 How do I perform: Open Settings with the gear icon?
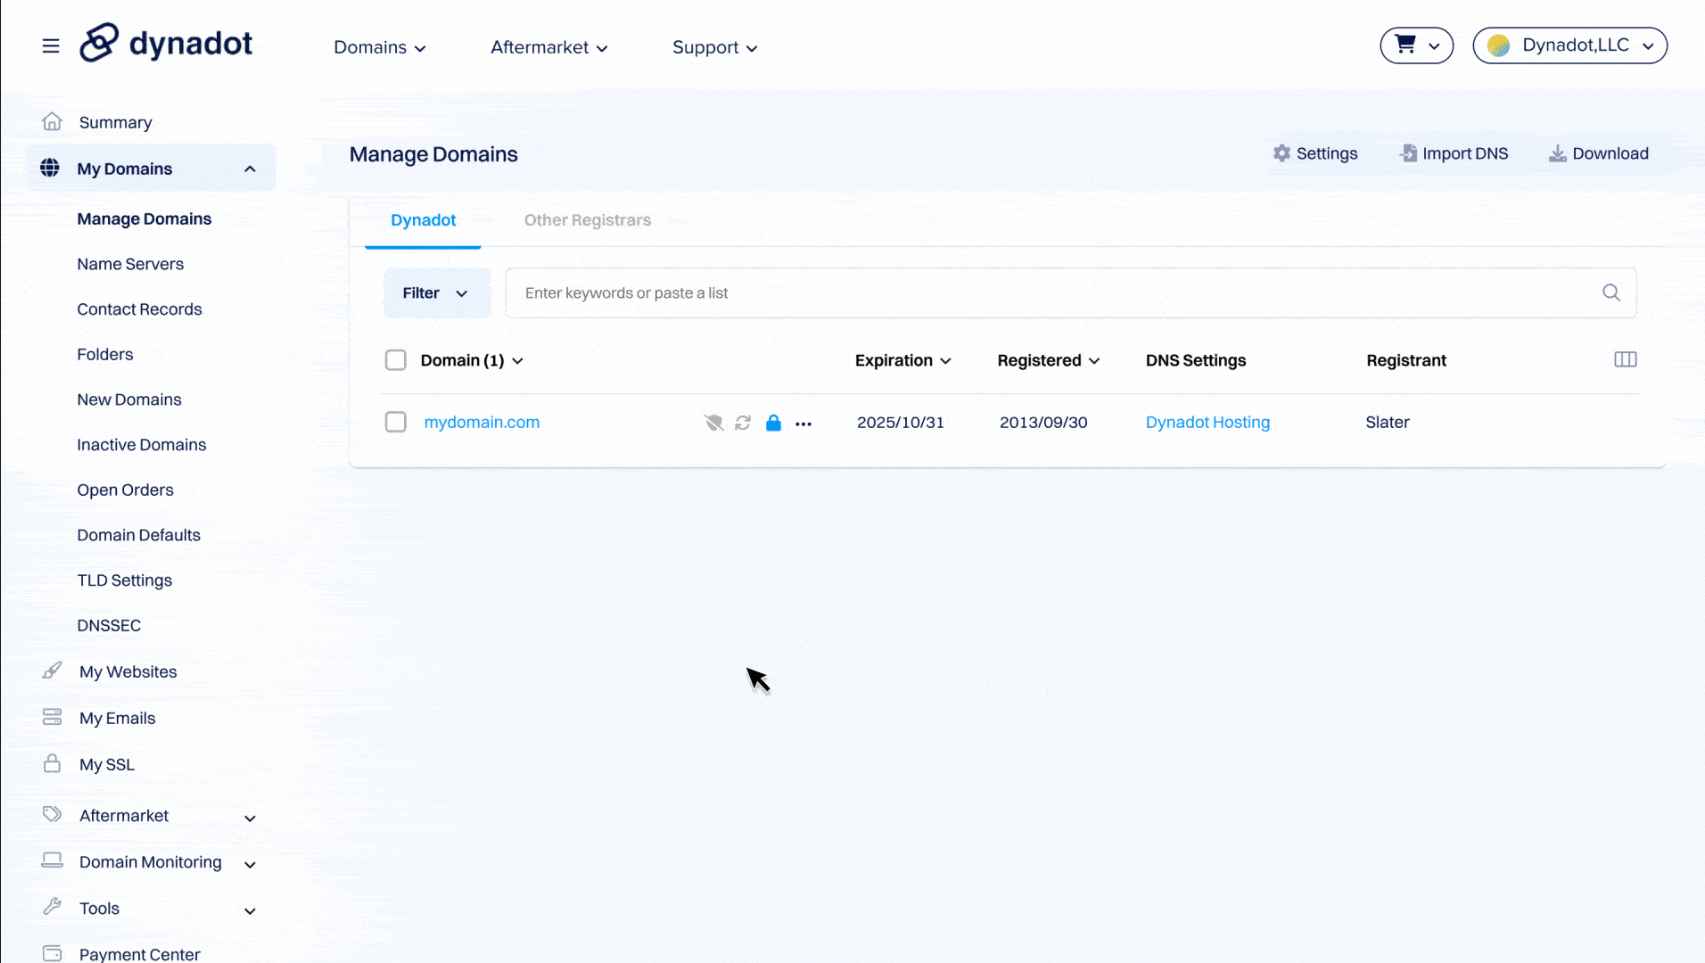[x=1314, y=154]
